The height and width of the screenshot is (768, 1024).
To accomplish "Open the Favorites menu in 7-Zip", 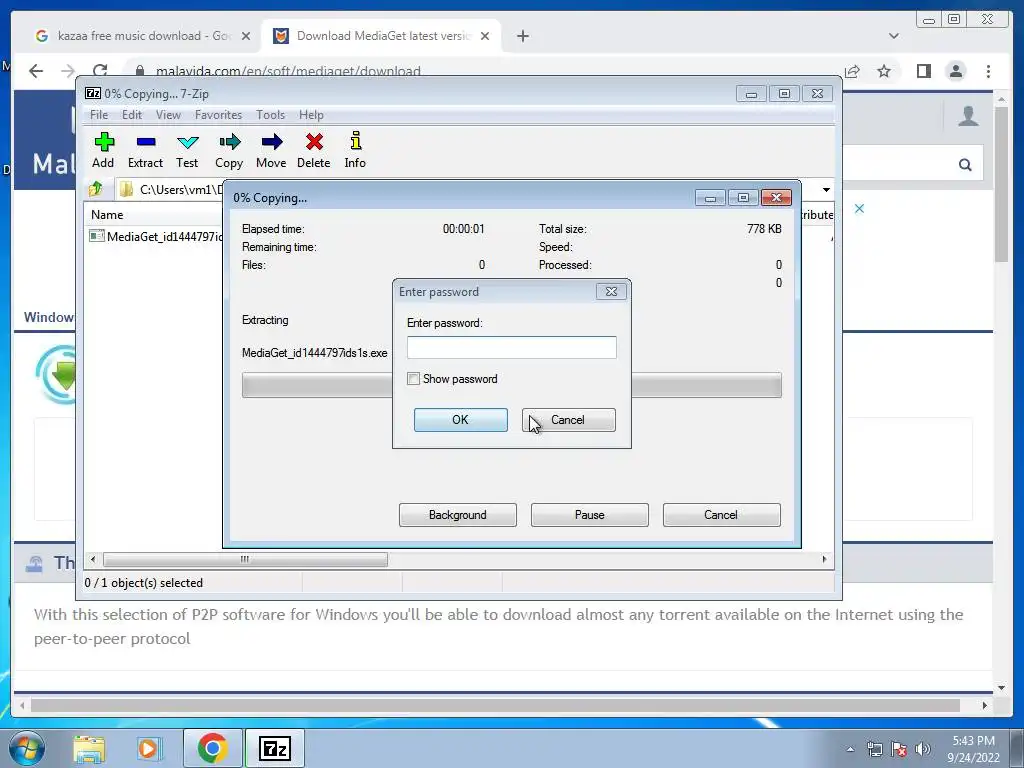I will click(x=218, y=115).
